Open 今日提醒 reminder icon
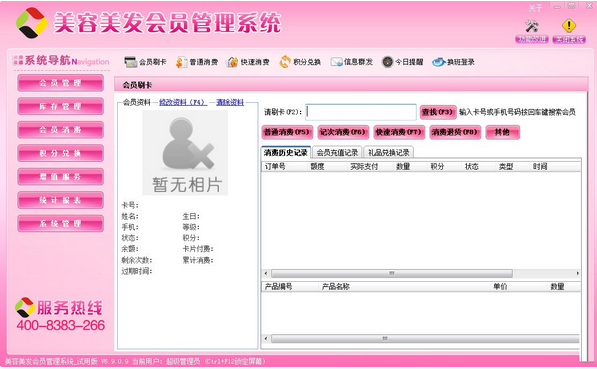This screenshot has width=597, height=369. click(387, 62)
